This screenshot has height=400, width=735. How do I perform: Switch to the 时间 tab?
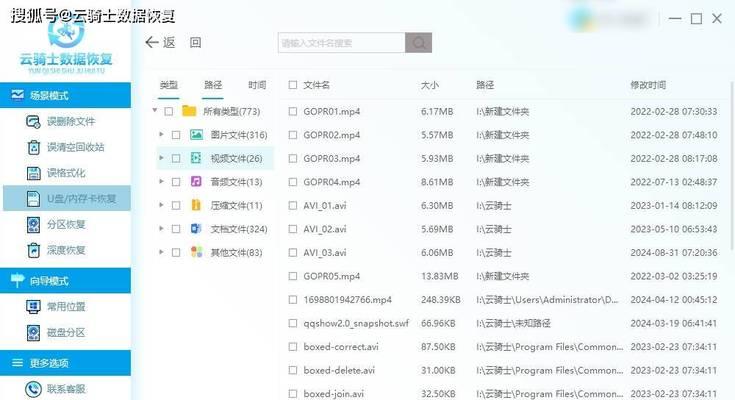pos(257,85)
